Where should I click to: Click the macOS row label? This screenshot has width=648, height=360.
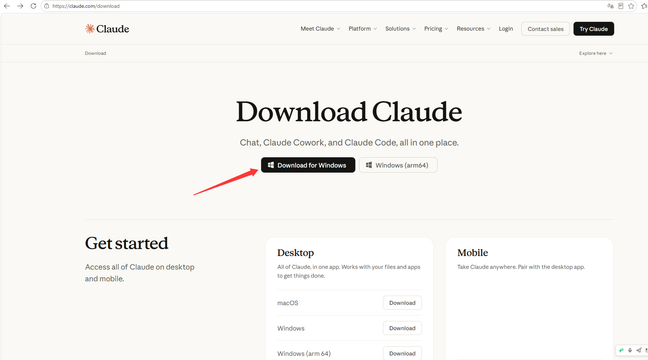pyautogui.click(x=288, y=303)
